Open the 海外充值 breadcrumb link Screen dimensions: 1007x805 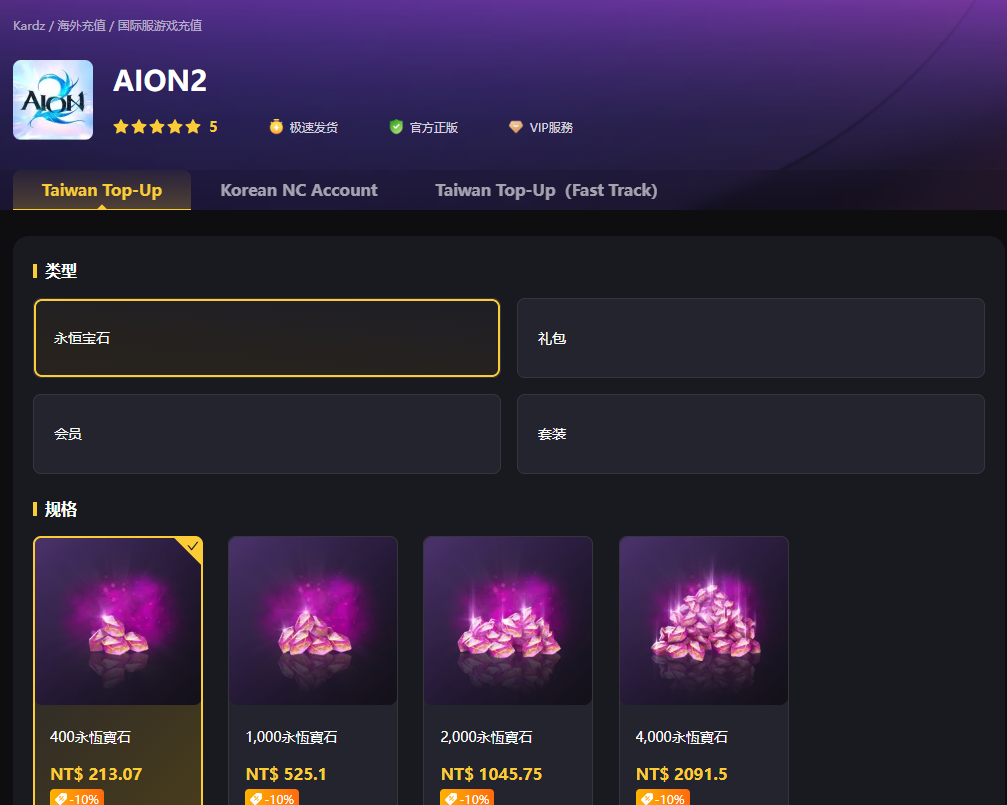(x=81, y=25)
